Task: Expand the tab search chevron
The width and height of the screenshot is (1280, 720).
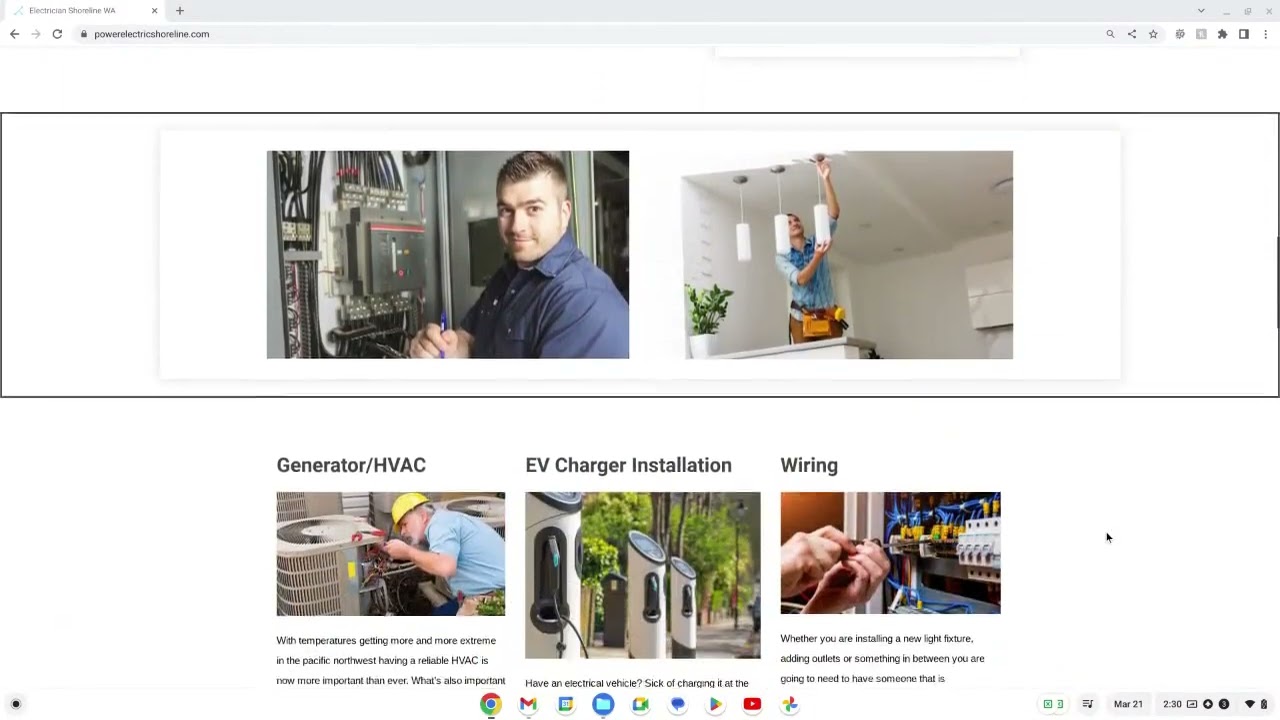Action: pos(1201,10)
